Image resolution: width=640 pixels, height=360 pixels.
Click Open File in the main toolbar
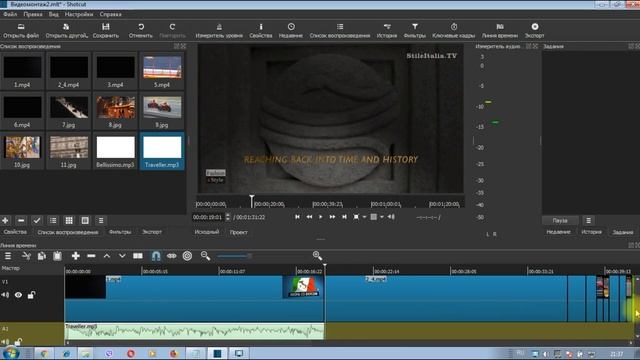[x=21, y=31]
